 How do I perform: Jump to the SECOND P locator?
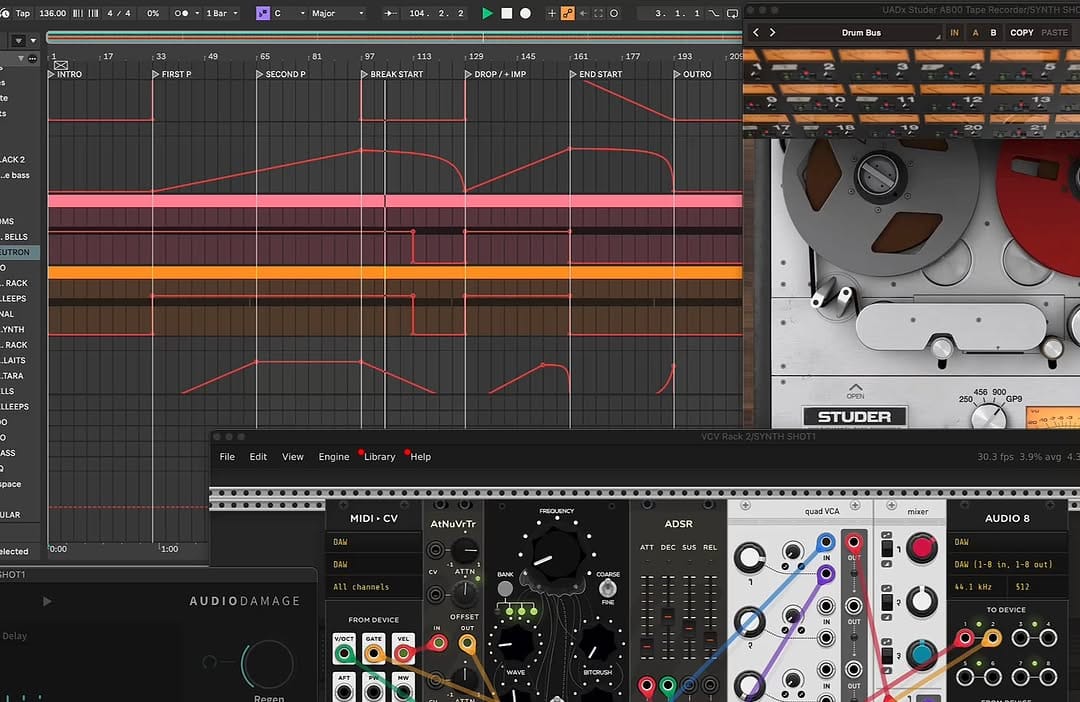(x=280, y=74)
